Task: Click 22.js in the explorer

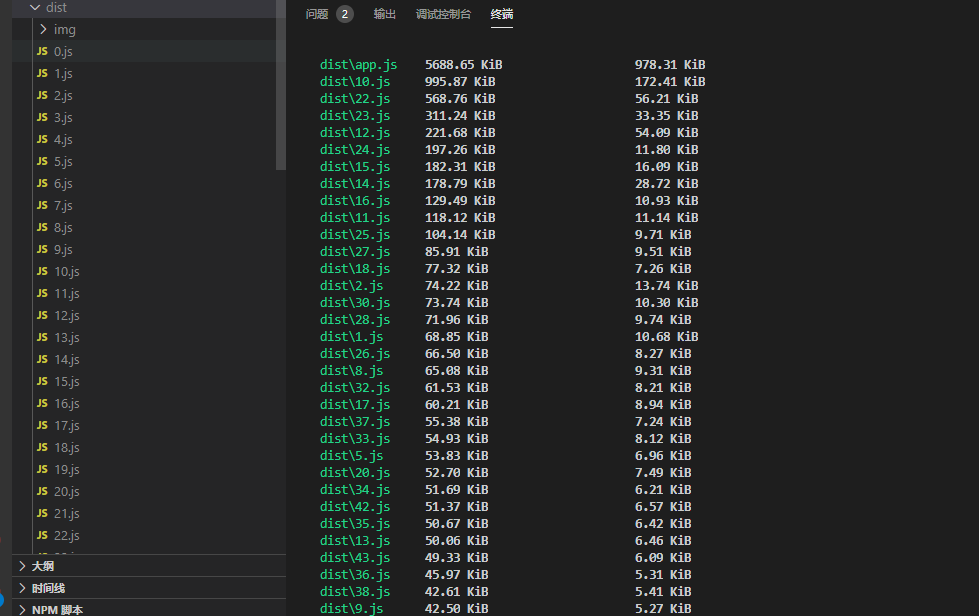Action: click(x=67, y=535)
